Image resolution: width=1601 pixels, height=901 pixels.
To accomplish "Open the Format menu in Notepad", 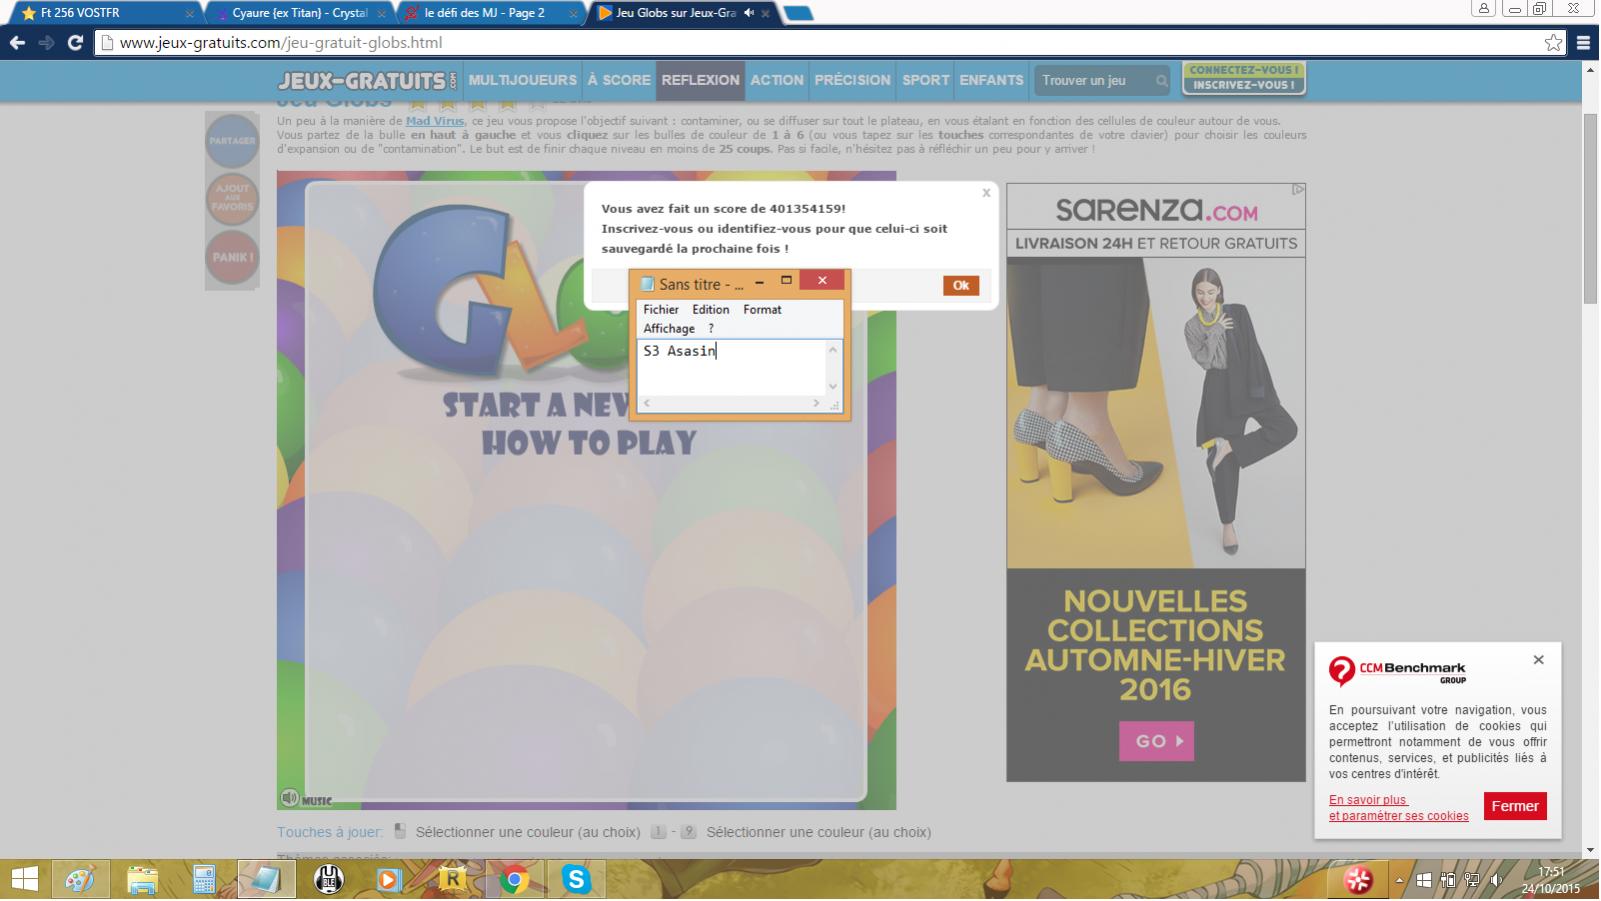I will (x=762, y=310).
